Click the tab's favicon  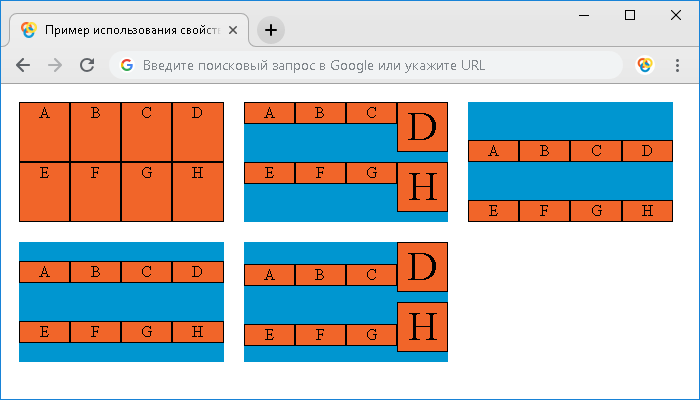[x=29, y=30]
